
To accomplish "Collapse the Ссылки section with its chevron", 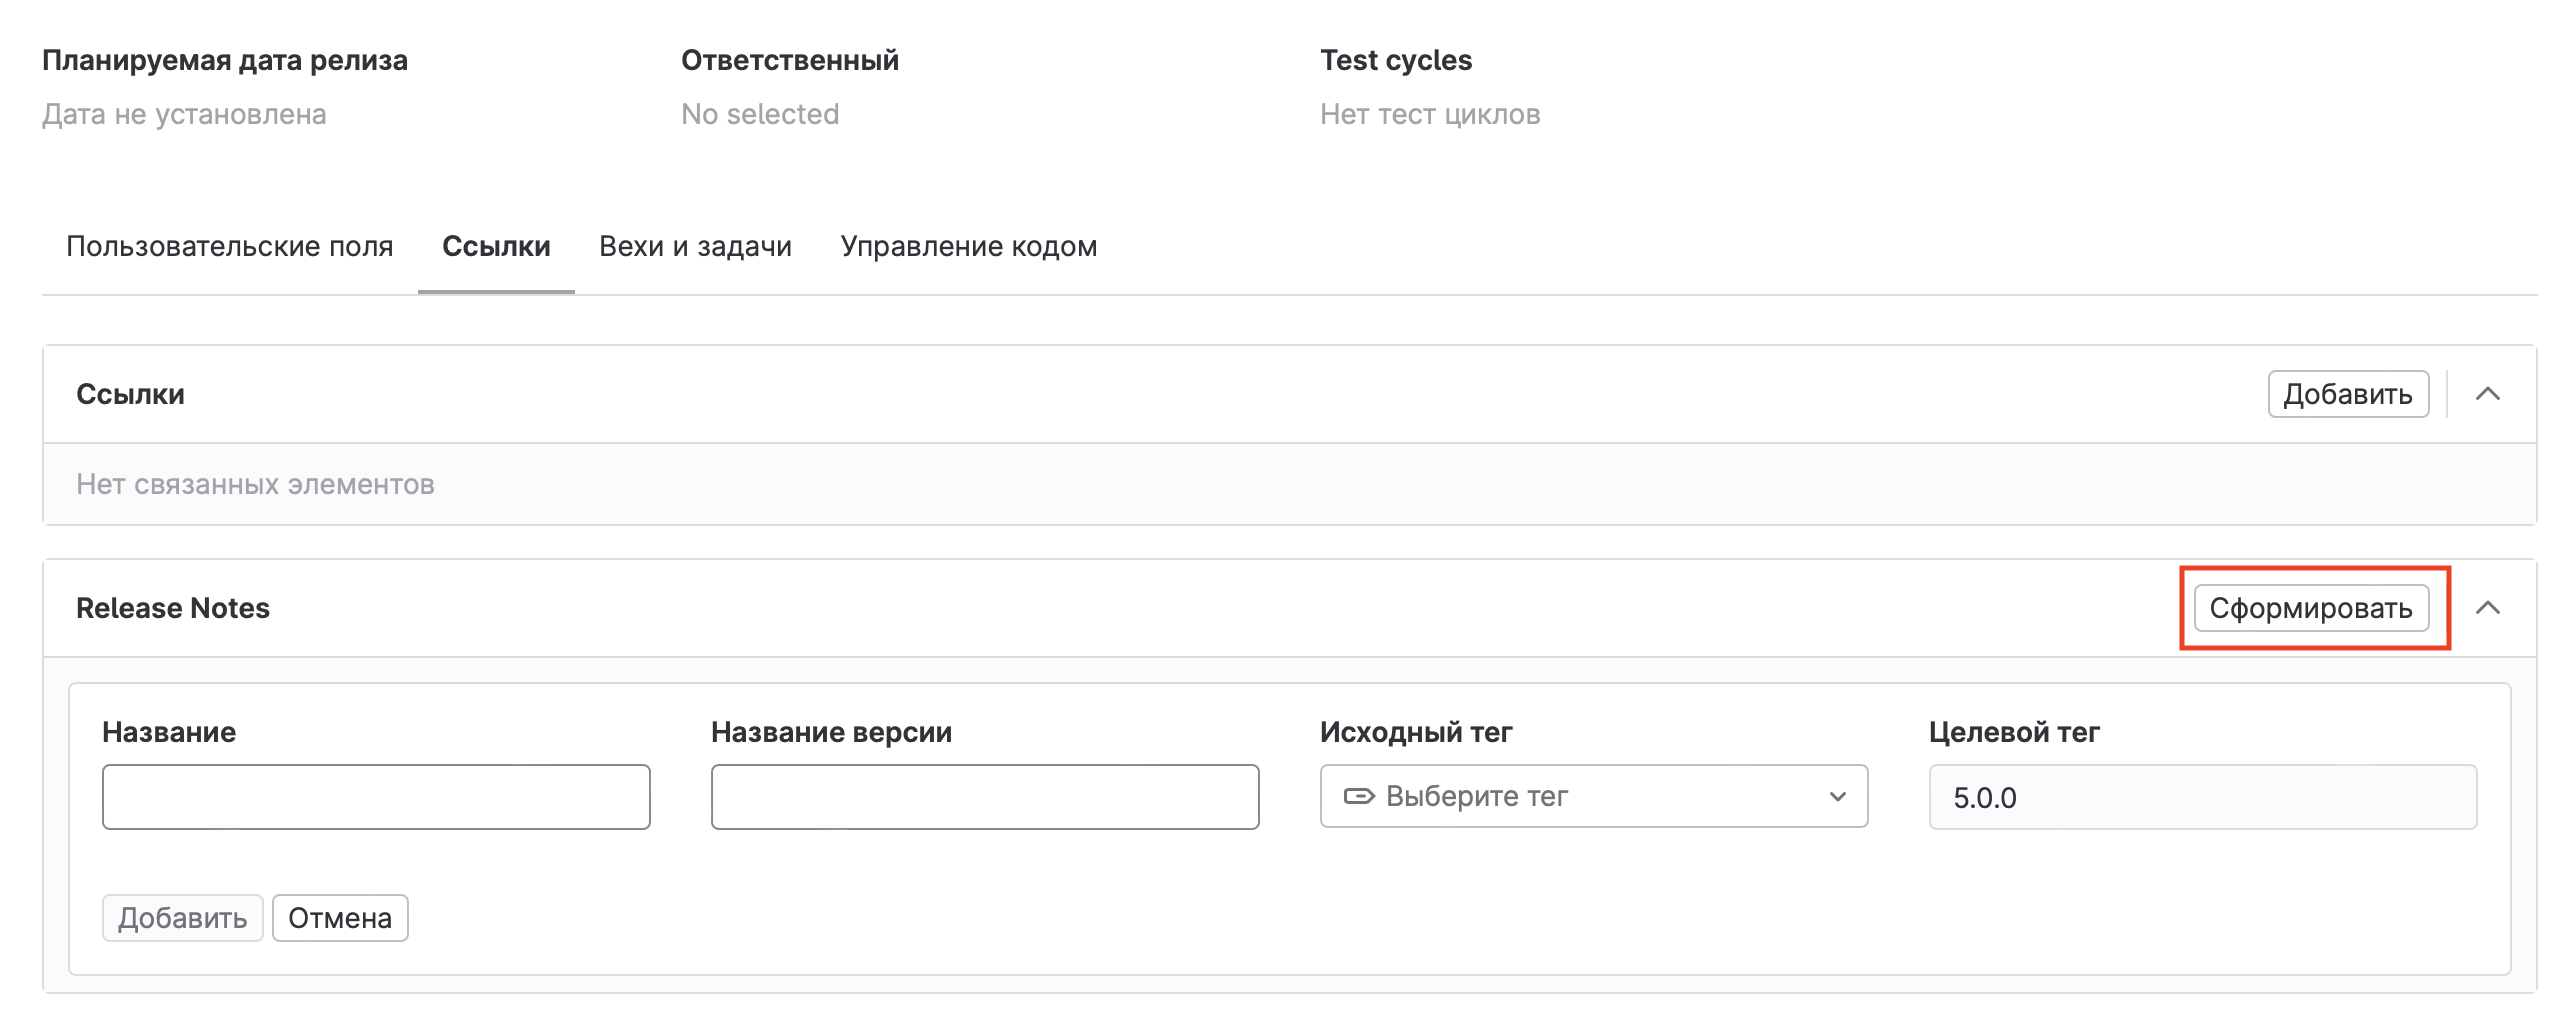I will (2487, 394).
